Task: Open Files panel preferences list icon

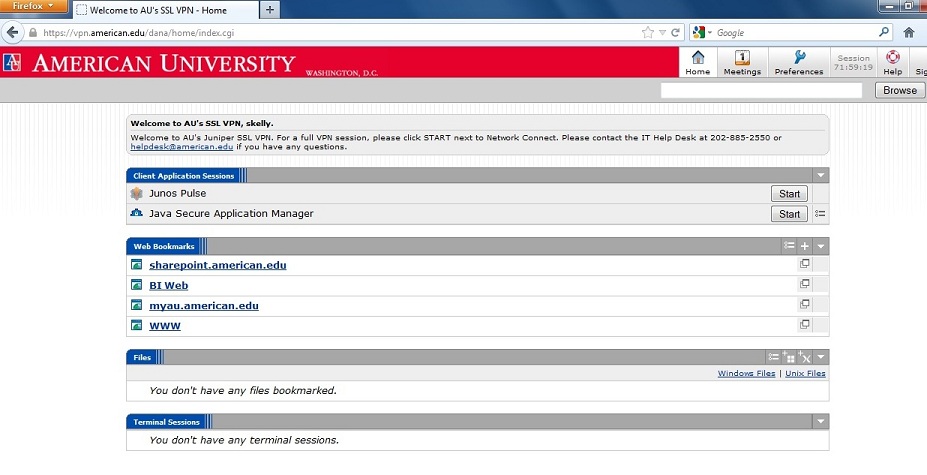Action: pos(773,357)
